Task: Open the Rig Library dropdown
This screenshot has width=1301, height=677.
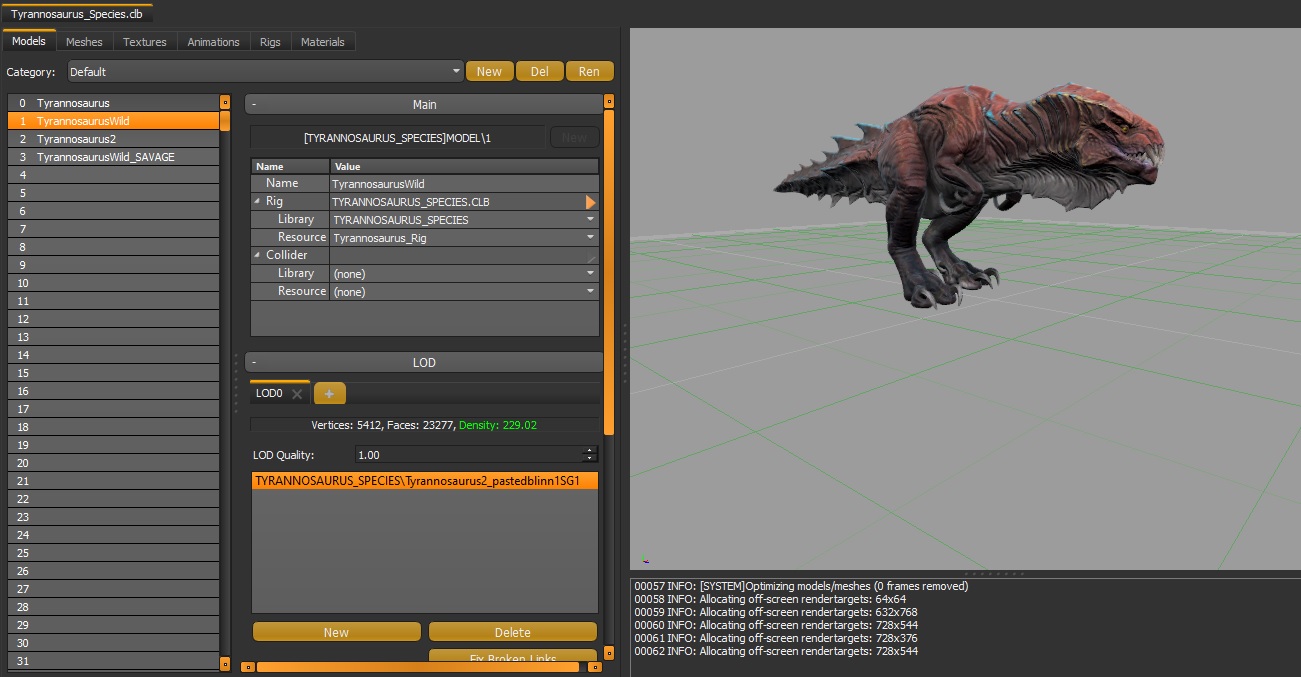Action: (x=590, y=220)
